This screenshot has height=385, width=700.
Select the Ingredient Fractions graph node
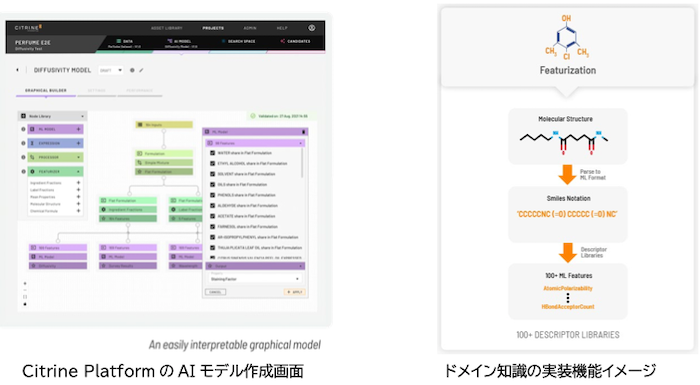click(x=129, y=209)
